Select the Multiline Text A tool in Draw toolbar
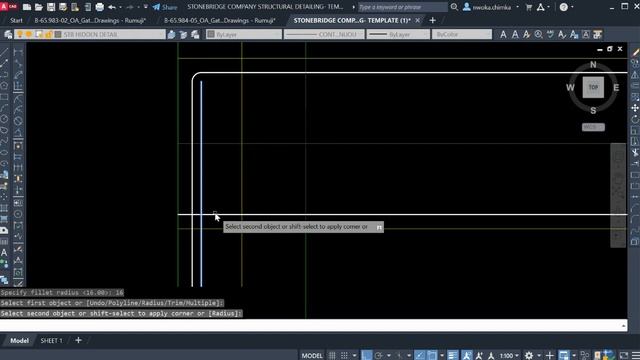Image resolution: width=640 pixels, height=360 pixels. 4,253
